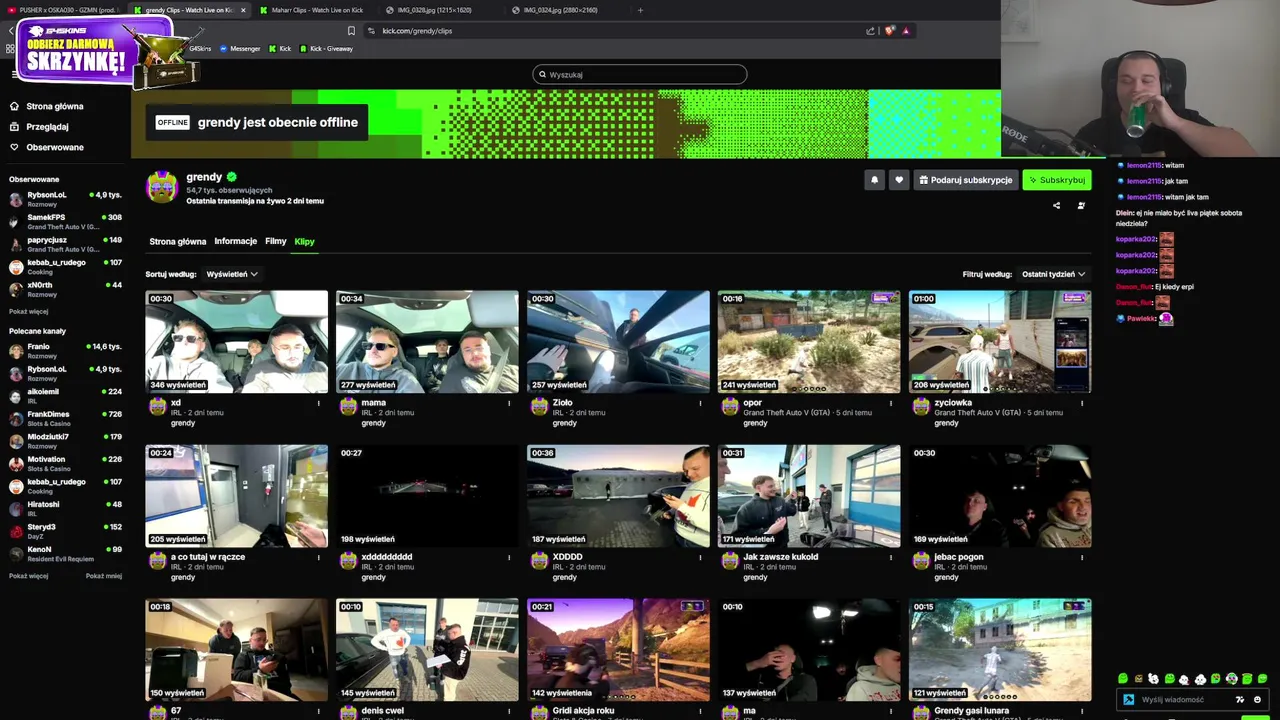Open Obserwowane in the left sidebar
The width and height of the screenshot is (1280, 720).
coord(54,147)
